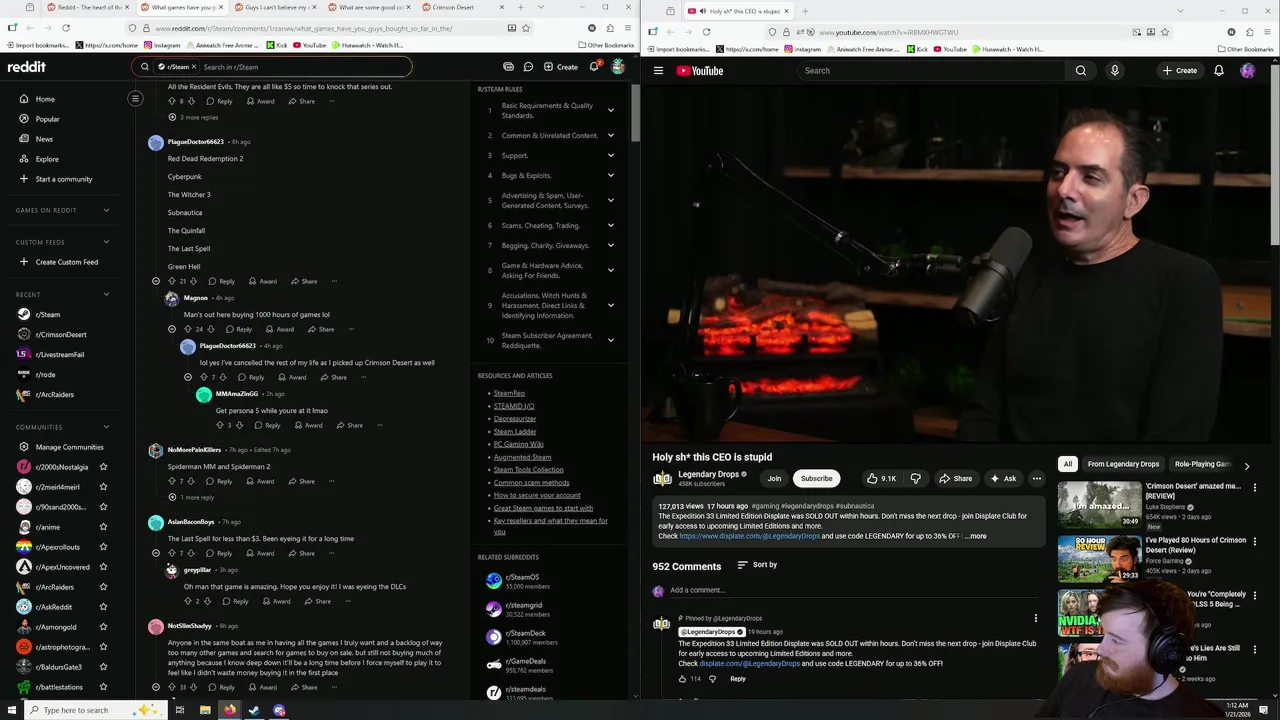Subscribe to Legendary Drops channel
The height and width of the screenshot is (720, 1280).
click(x=816, y=478)
